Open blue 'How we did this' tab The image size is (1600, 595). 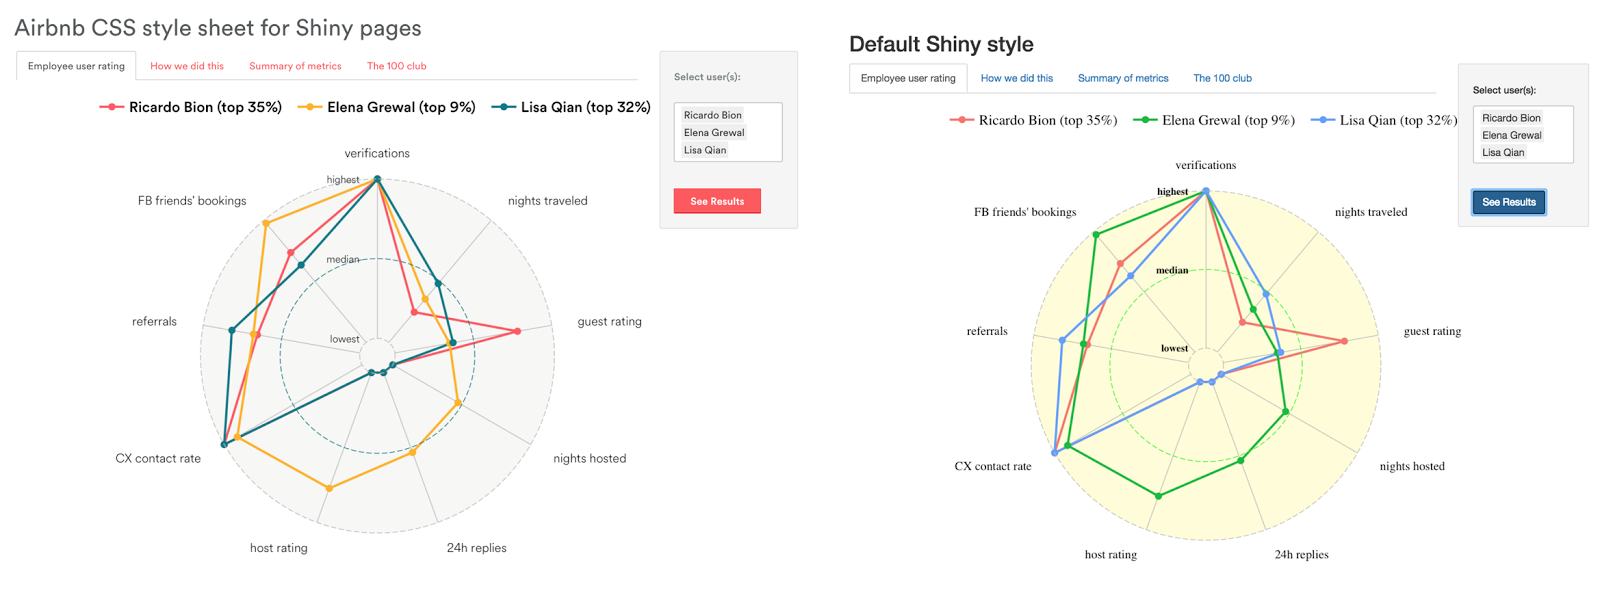click(x=1016, y=78)
